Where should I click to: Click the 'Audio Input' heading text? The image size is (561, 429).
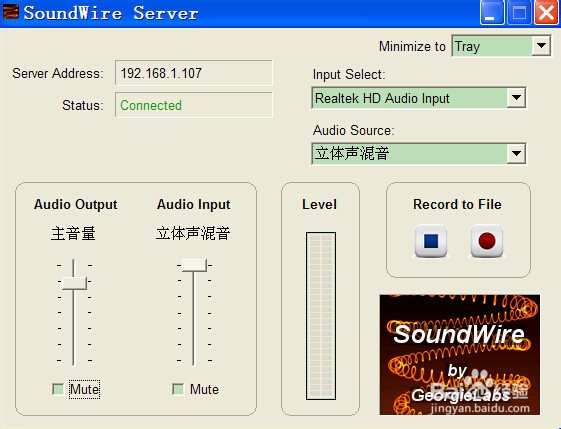pyautogui.click(x=194, y=205)
